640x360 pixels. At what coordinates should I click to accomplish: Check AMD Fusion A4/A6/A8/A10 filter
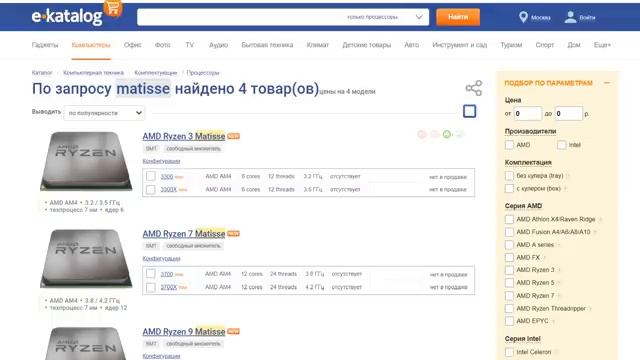click(x=509, y=232)
